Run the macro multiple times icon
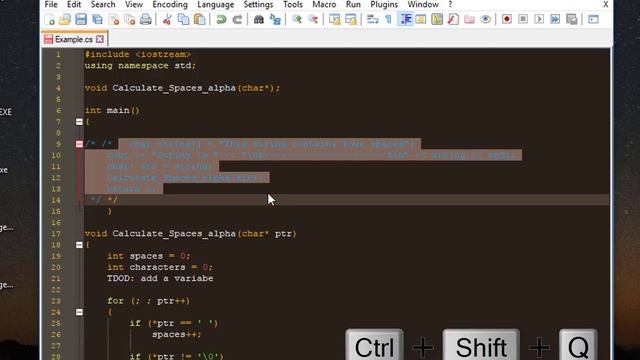 (x=555, y=19)
